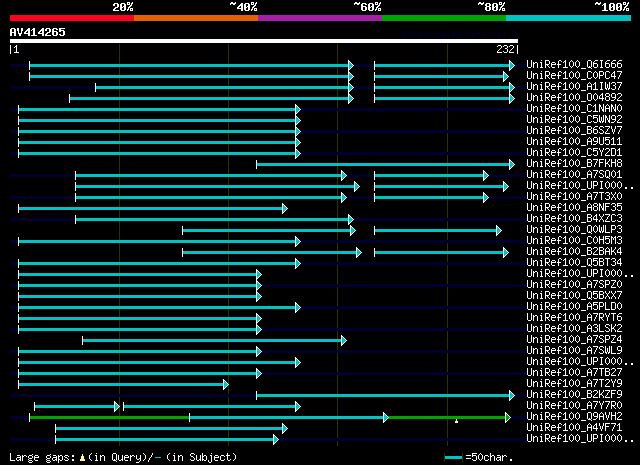The image size is (640, 465).
Task: Select the UniRef100_A7SPZ4 label
Action: click(574, 340)
